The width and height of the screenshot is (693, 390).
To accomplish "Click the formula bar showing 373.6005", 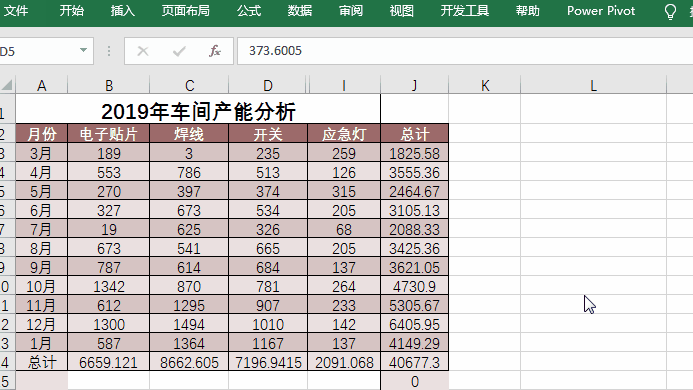I will tap(465, 51).
